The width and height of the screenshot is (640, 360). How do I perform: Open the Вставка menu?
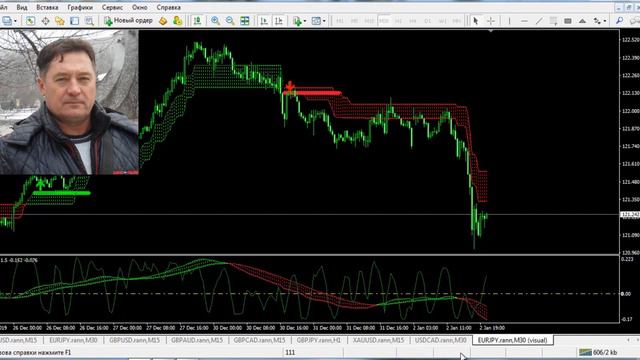(47, 7)
